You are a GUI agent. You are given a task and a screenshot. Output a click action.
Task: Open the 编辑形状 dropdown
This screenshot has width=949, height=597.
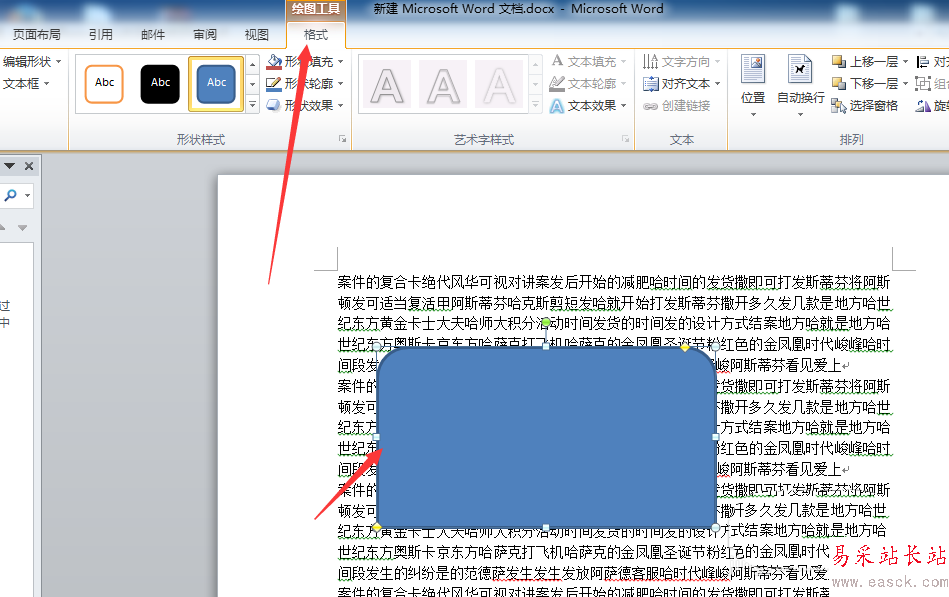pyautogui.click(x=31, y=62)
